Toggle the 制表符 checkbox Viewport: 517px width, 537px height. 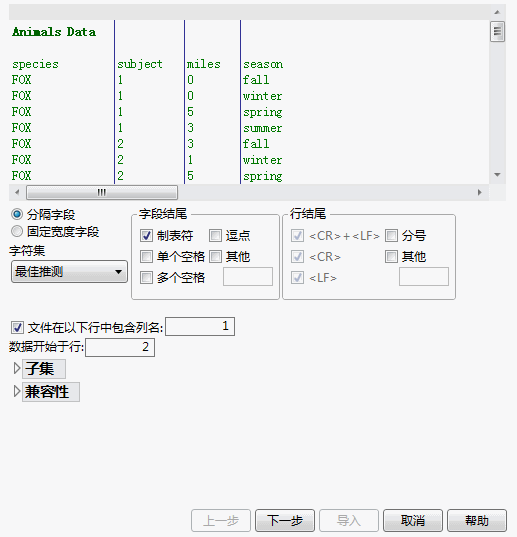tap(146, 235)
